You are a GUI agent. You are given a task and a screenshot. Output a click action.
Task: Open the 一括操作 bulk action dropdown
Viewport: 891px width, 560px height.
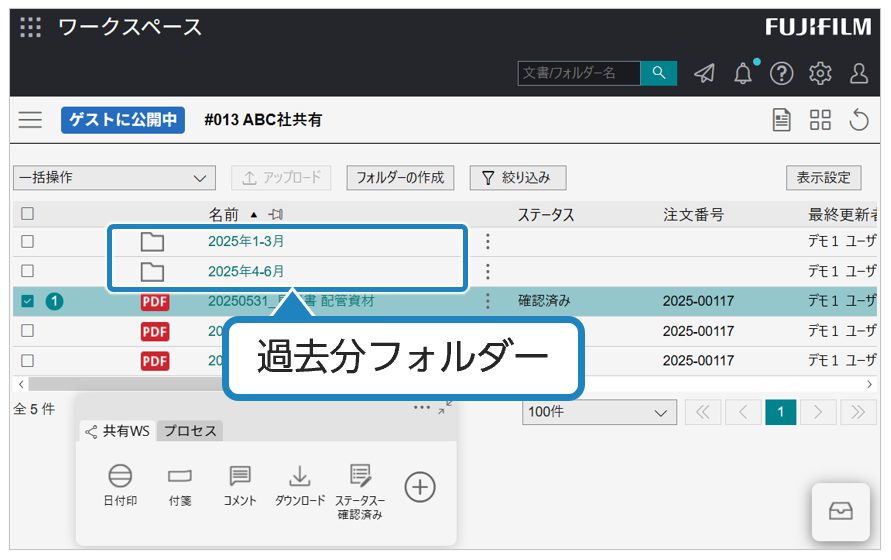(x=114, y=178)
